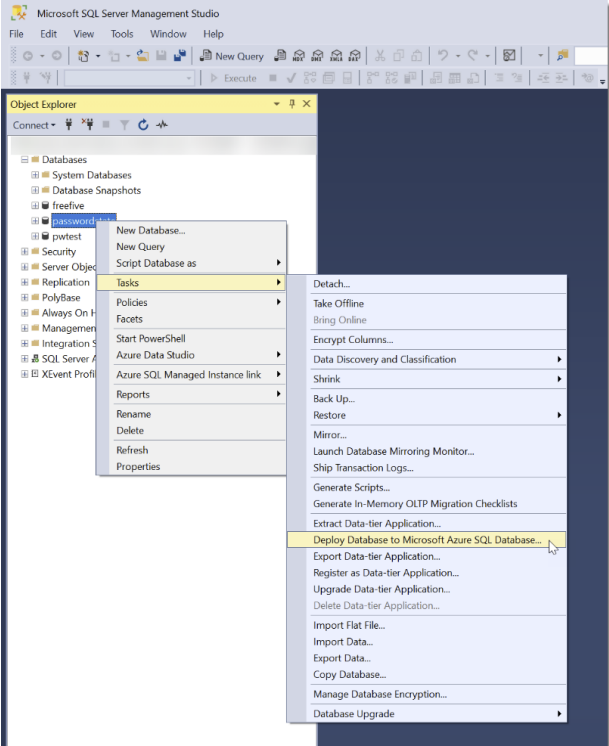Click the Database Engine Query icon

point(280,56)
